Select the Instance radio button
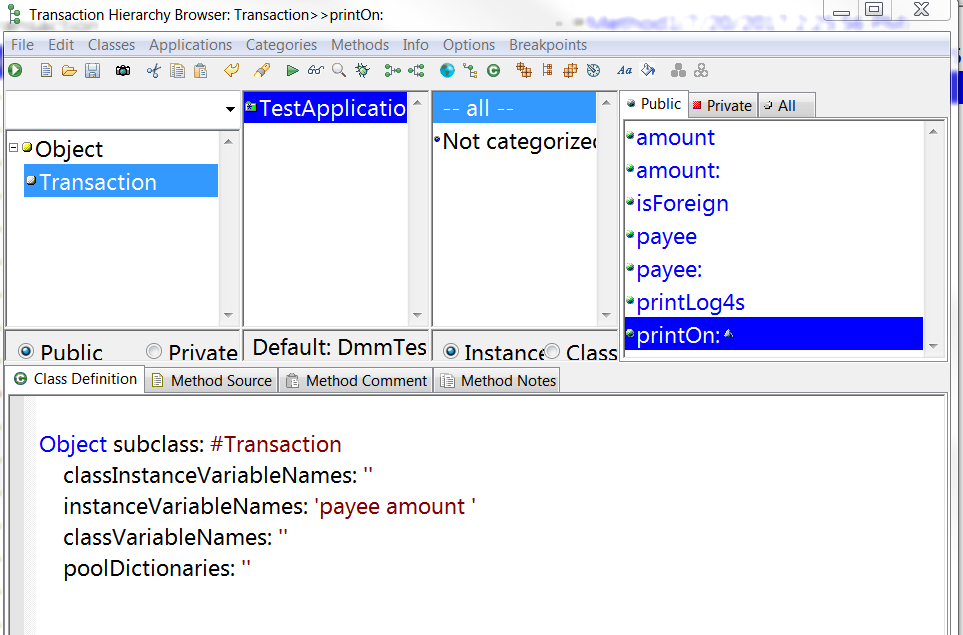Screen dimensions: 963x635 point(451,352)
